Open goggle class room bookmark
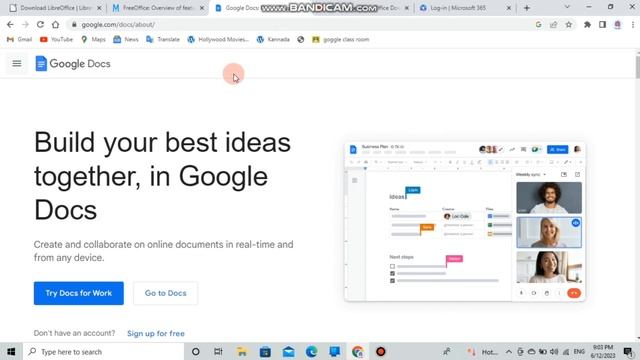 point(340,40)
